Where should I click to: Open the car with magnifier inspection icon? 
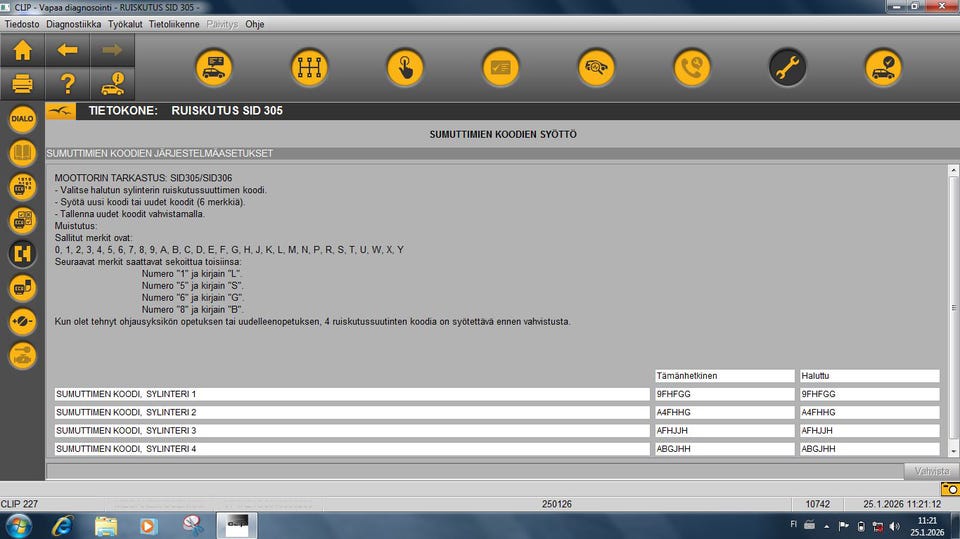coord(596,67)
